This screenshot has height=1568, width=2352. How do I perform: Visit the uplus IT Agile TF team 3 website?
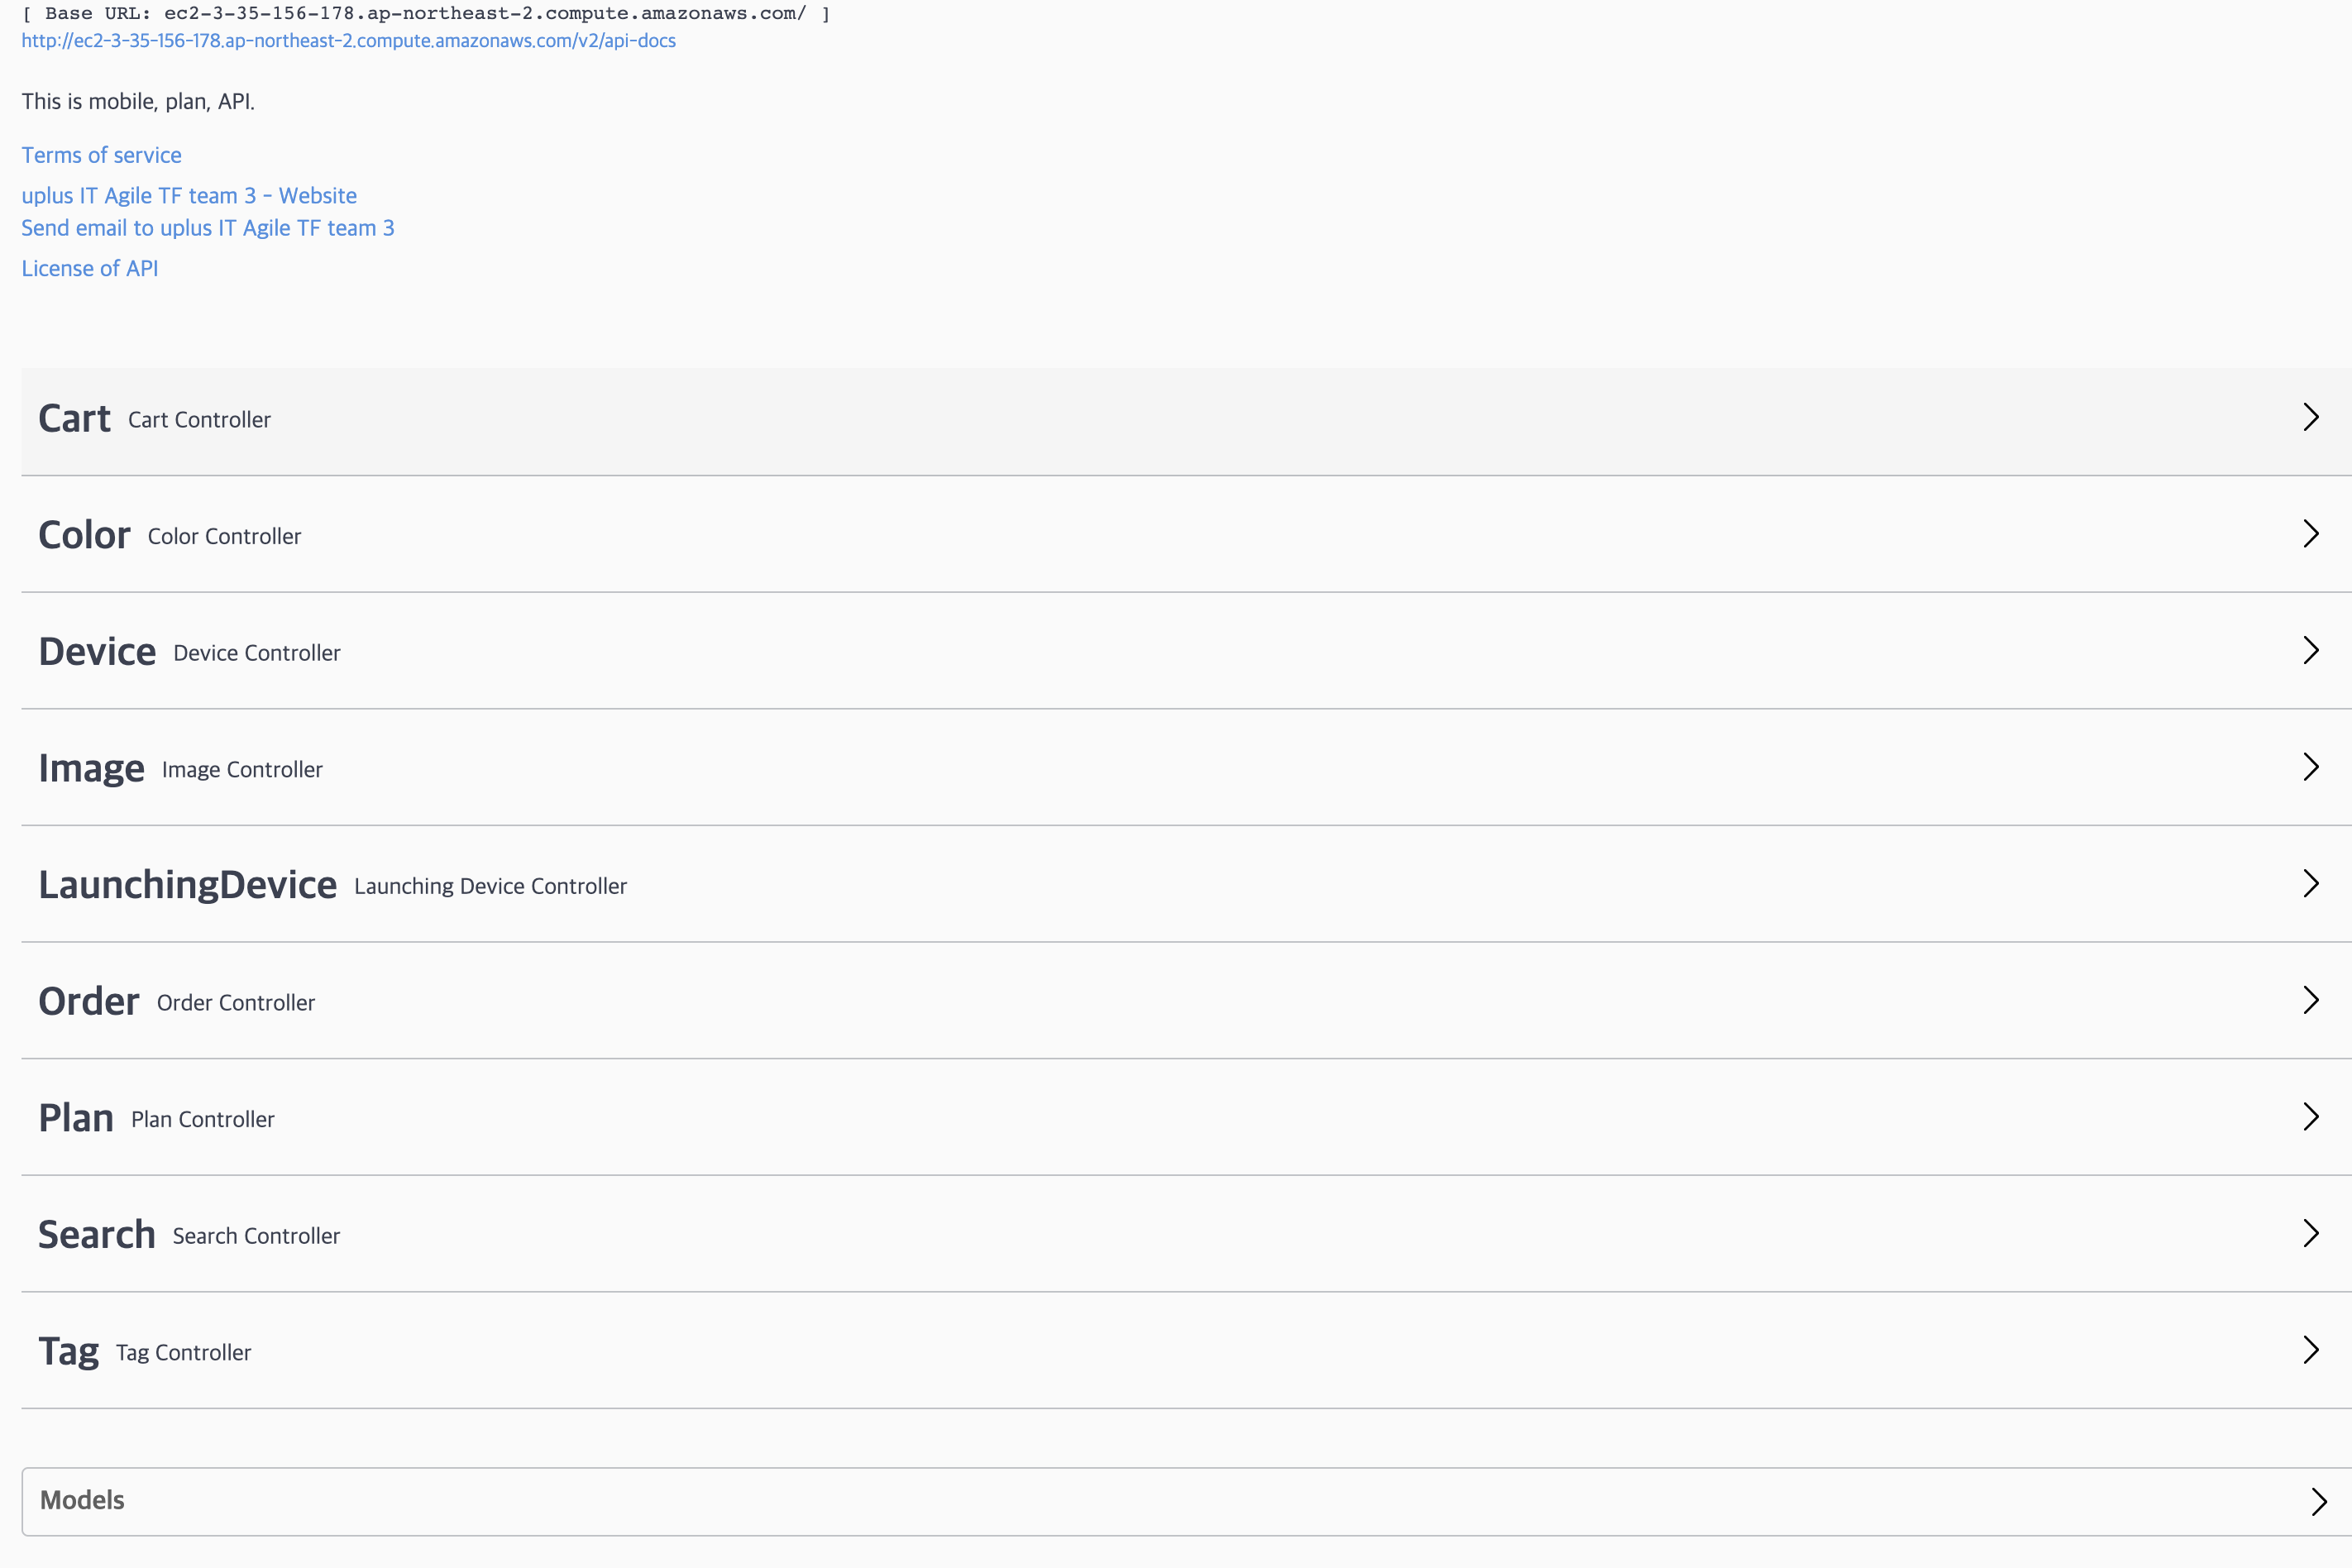click(188, 195)
